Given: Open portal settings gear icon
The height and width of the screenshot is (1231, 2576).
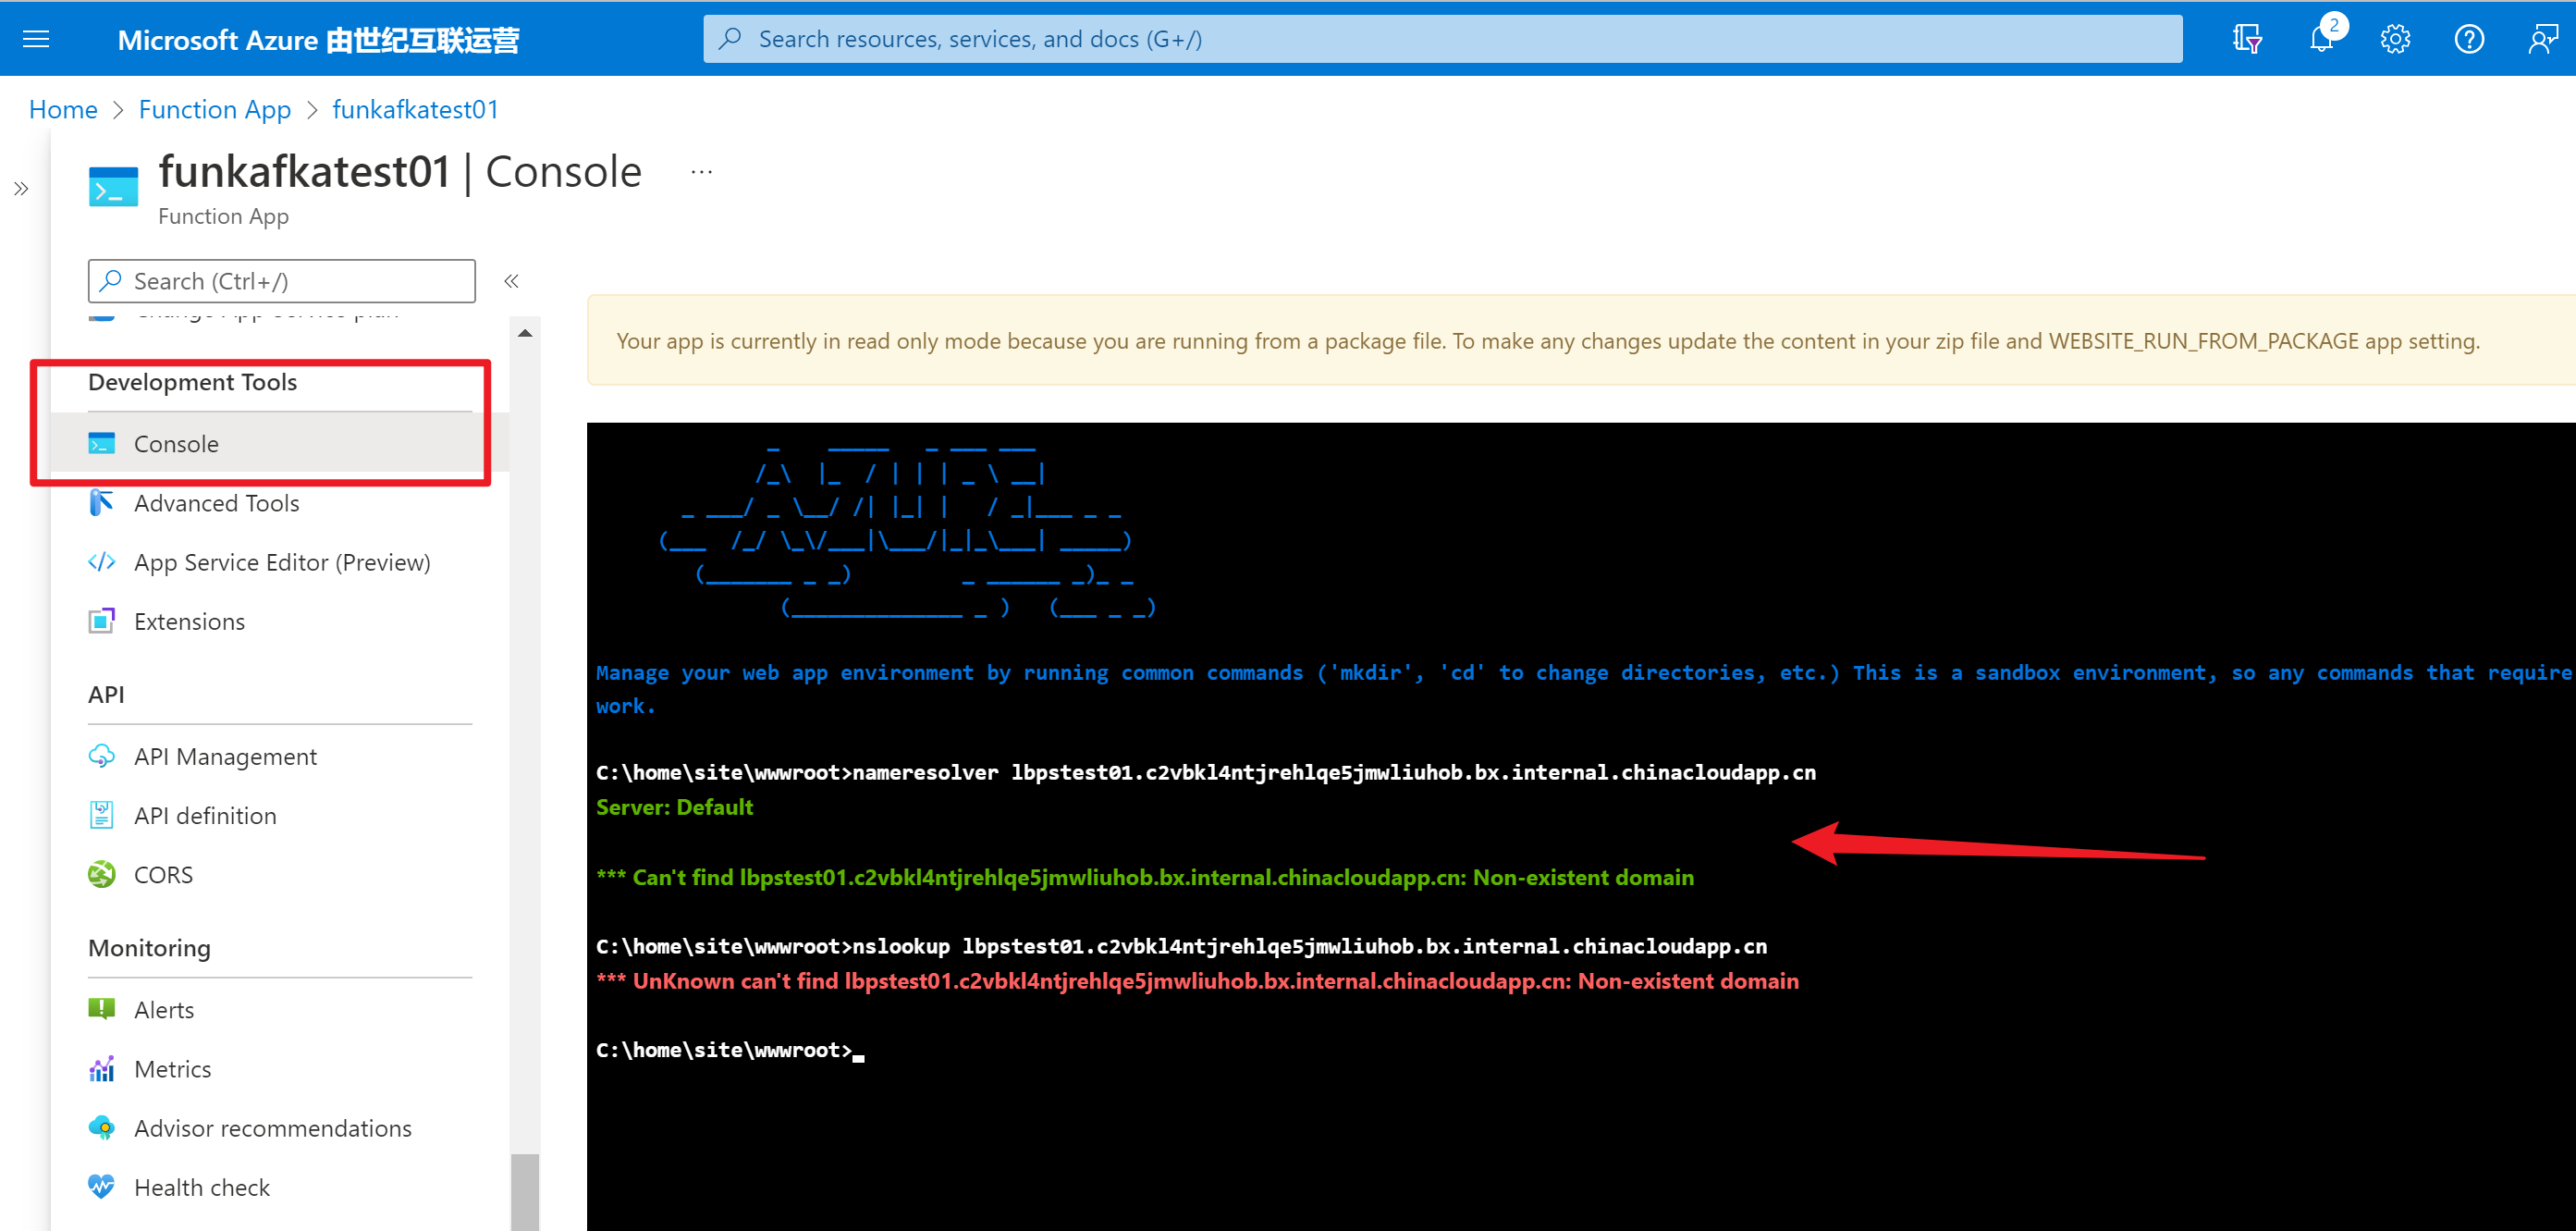Looking at the screenshot, I should click(2394, 39).
